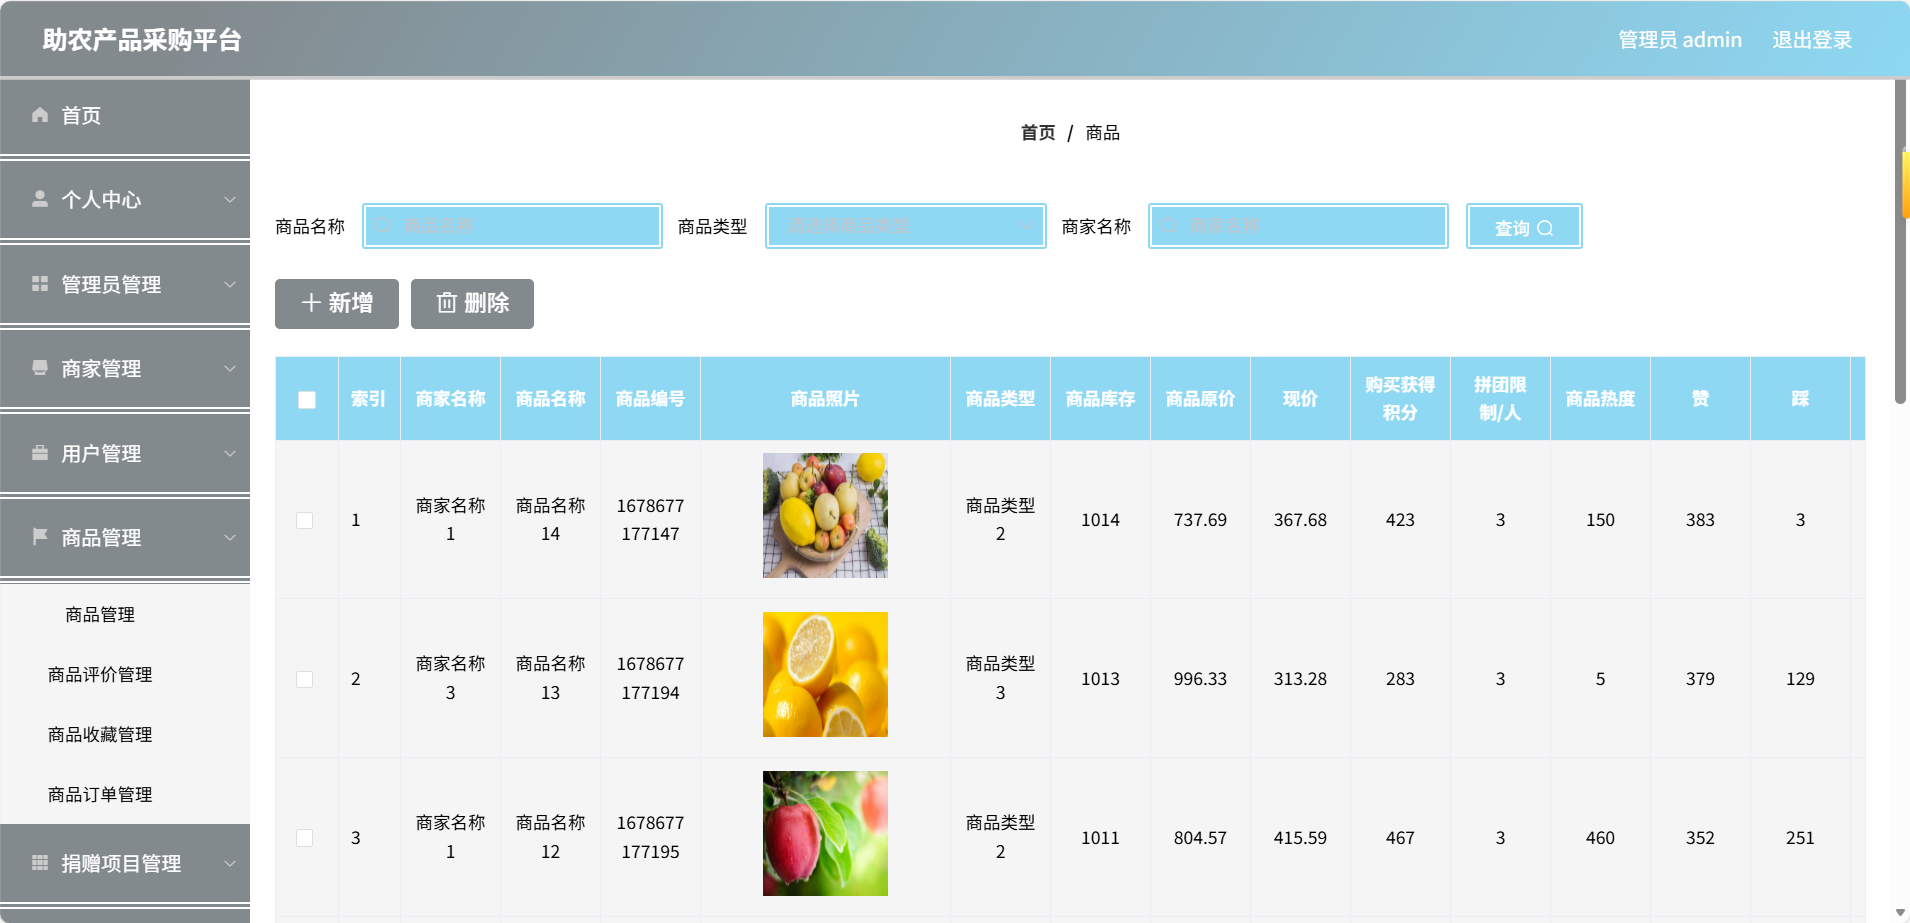Viewport: 1910px width, 923px height.
Task: Click product number 1678677177147 cell
Action: click(650, 520)
